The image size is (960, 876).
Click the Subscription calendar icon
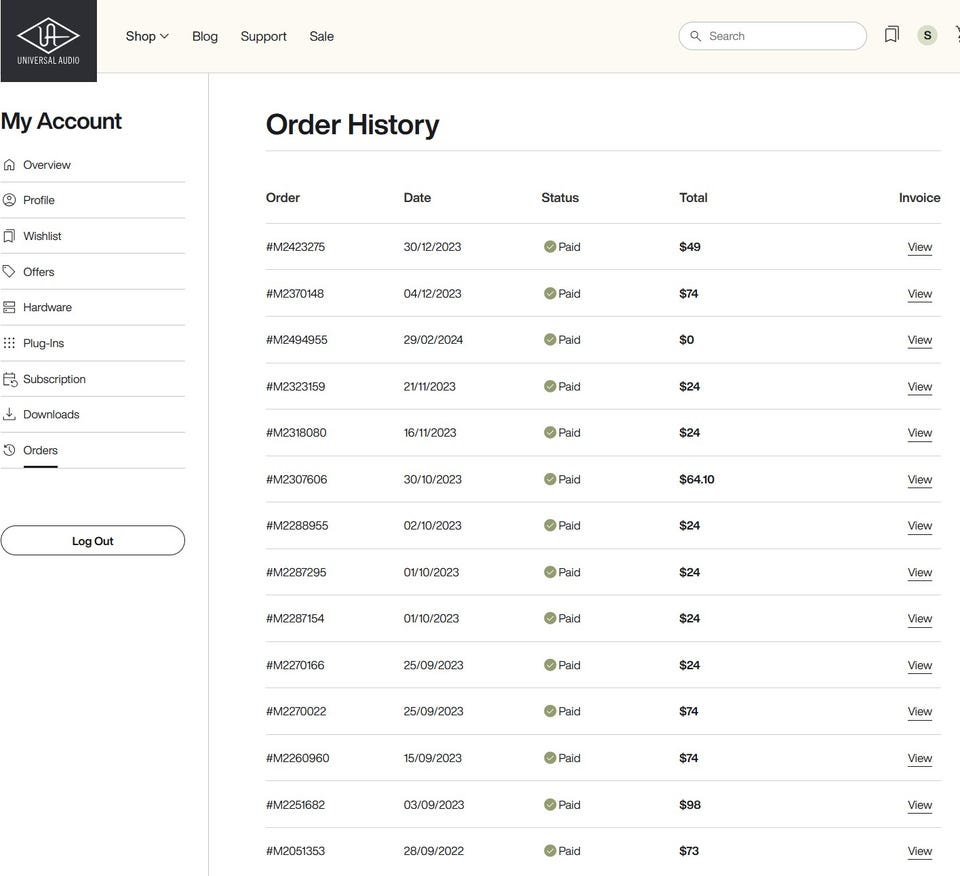click(10, 380)
